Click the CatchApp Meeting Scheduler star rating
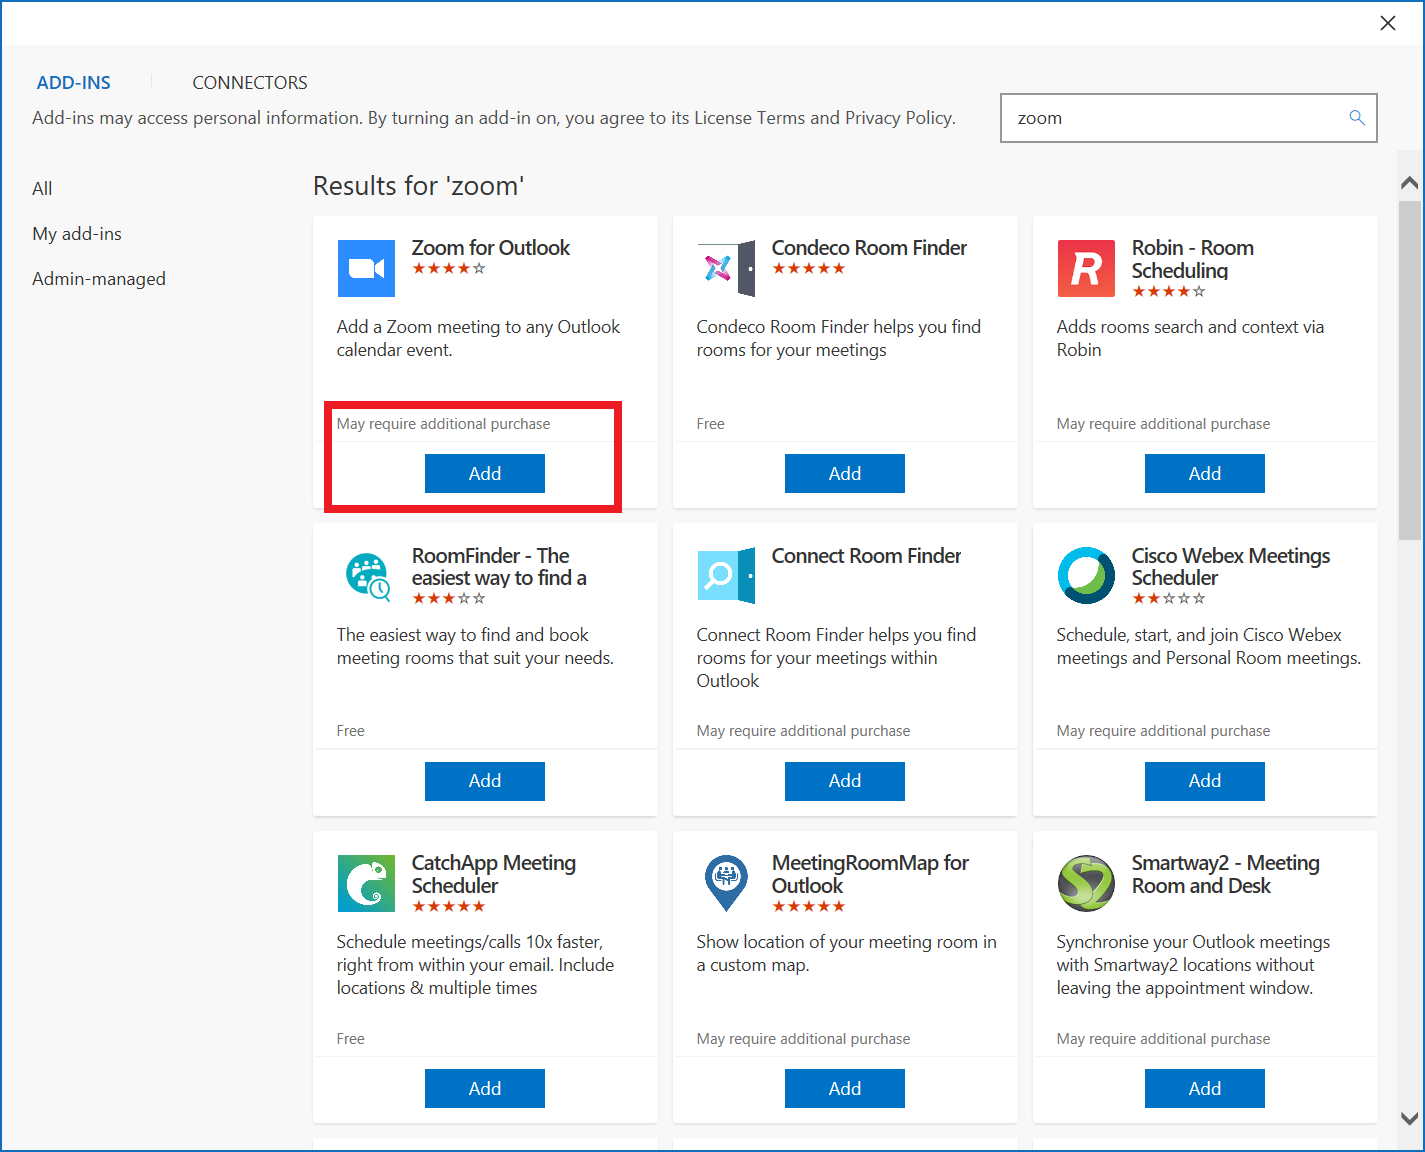The width and height of the screenshot is (1425, 1152). (449, 906)
